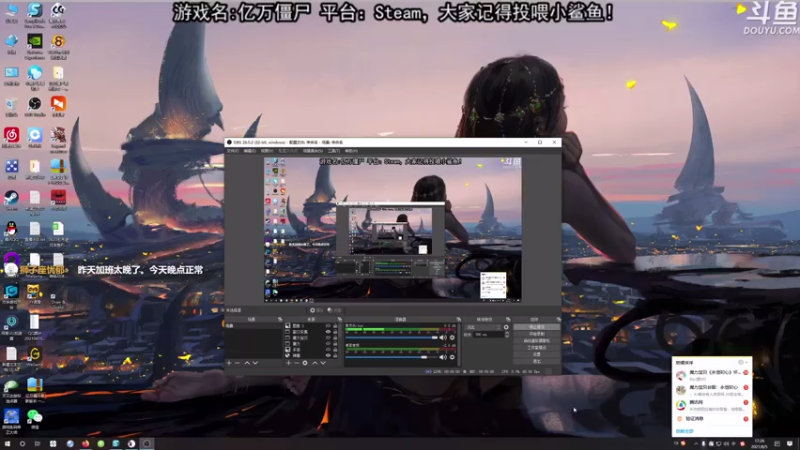Viewport: 800px width, 450px height.
Task: Launch OBS Studio from the desktop icon
Action: click(35, 107)
